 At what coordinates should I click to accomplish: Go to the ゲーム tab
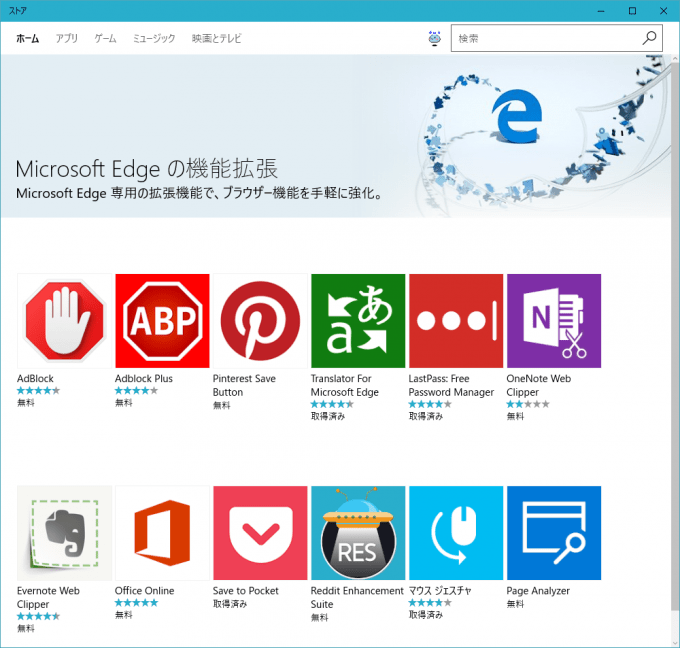click(x=105, y=39)
